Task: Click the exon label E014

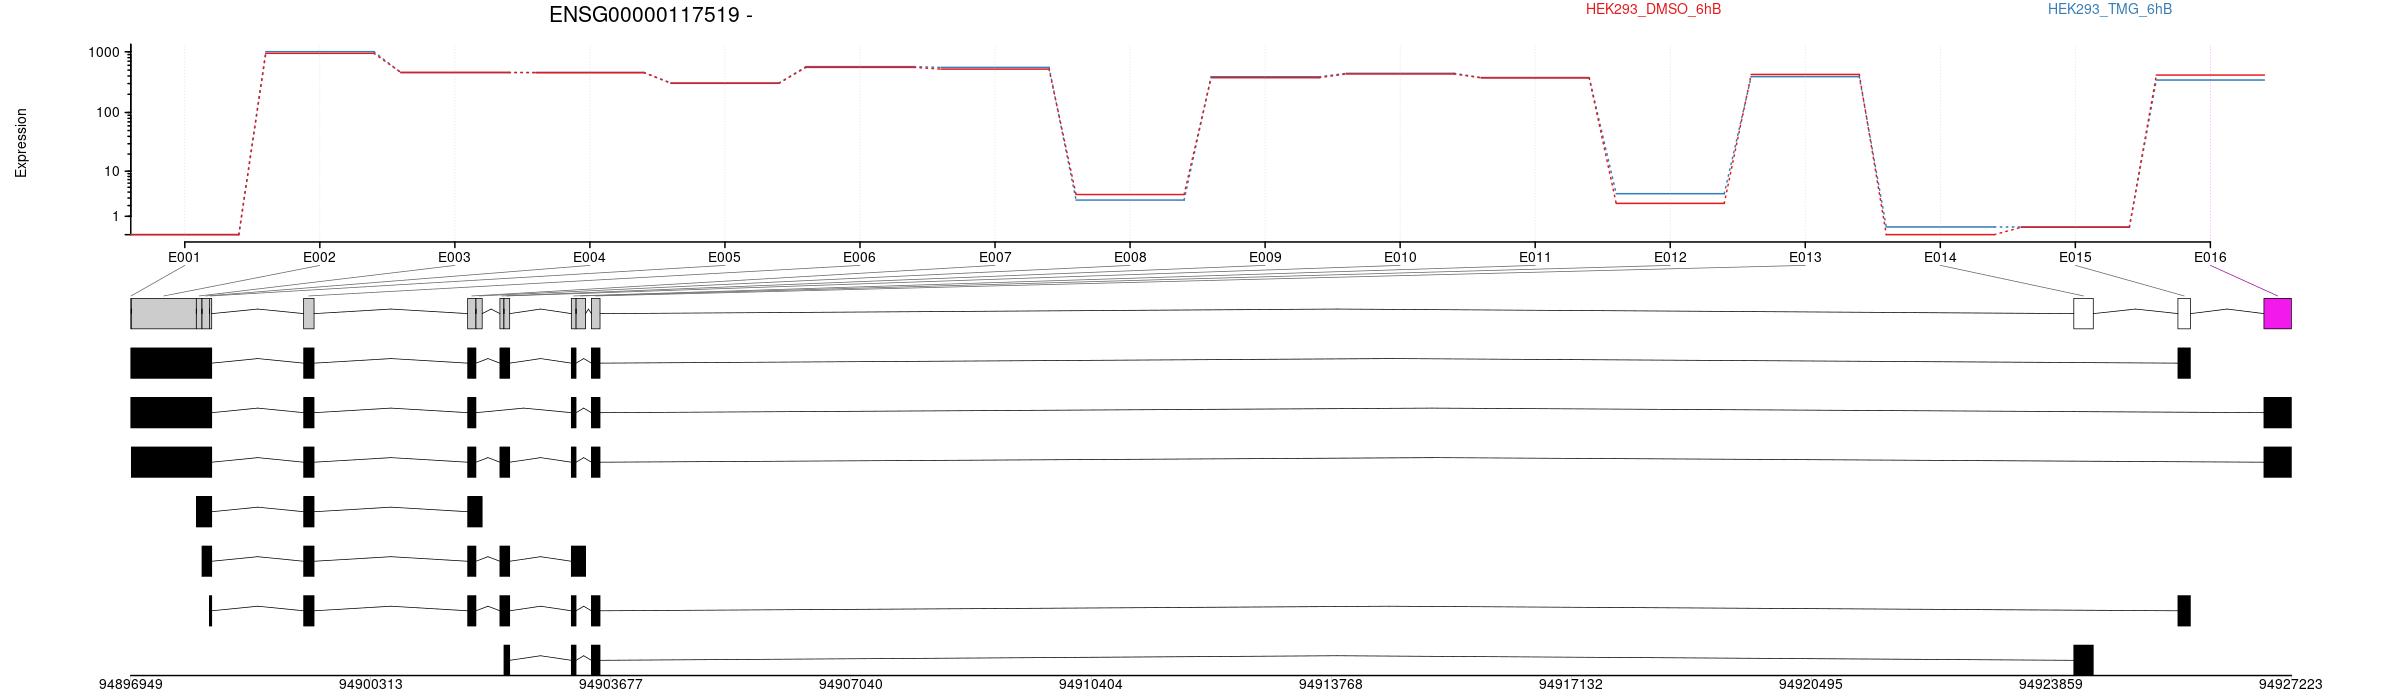Action: pos(1940,257)
